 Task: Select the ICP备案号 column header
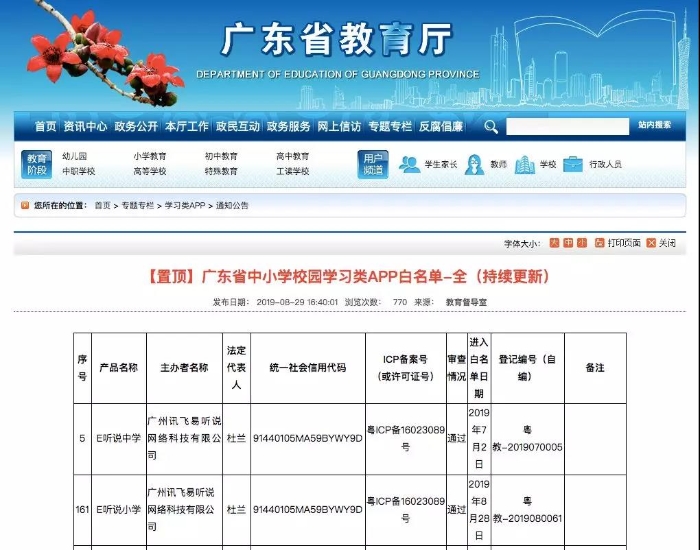click(406, 368)
